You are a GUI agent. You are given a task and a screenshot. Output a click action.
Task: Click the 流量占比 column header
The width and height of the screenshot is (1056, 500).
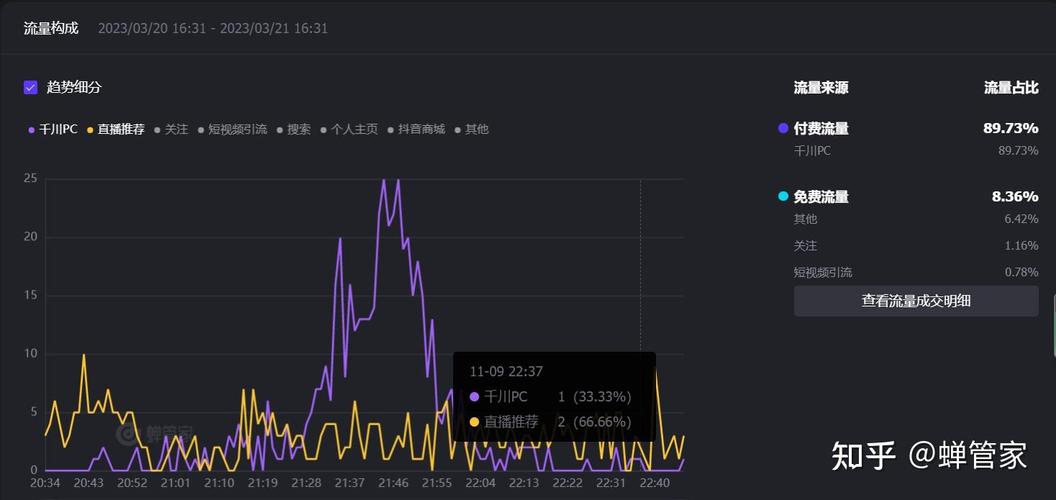click(1011, 88)
